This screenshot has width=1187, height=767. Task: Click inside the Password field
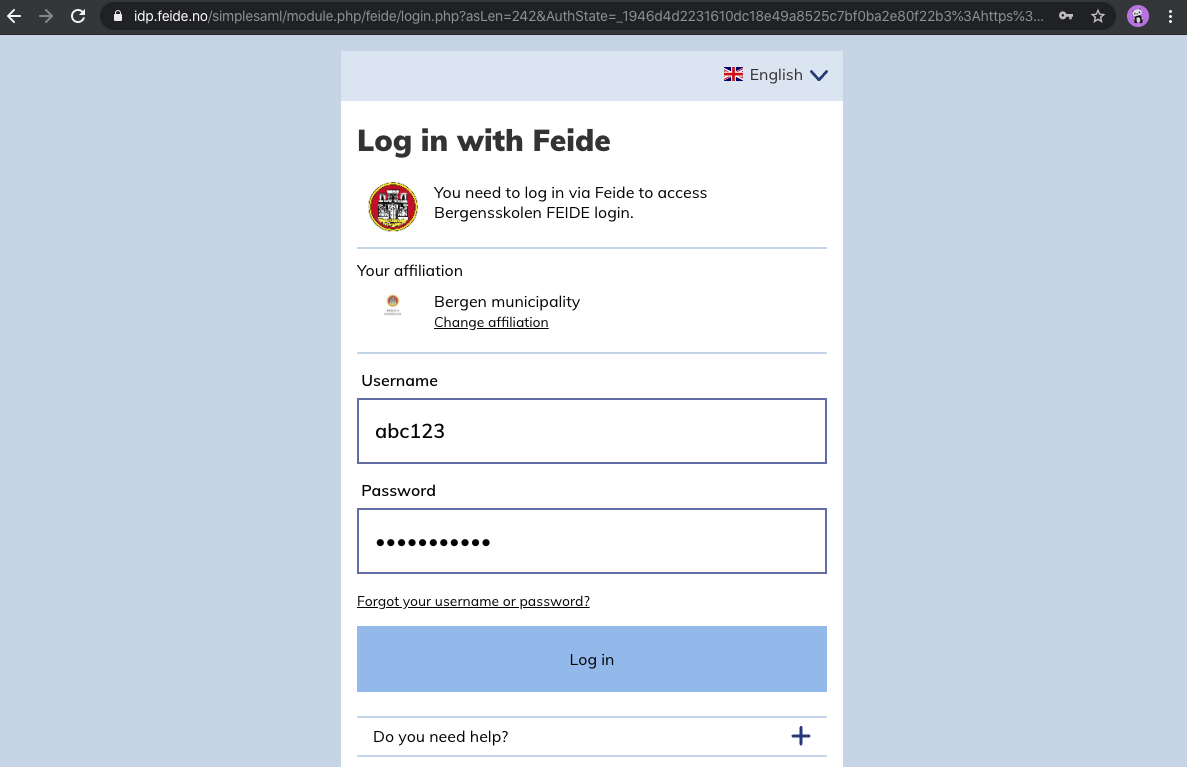tap(591, 541)
